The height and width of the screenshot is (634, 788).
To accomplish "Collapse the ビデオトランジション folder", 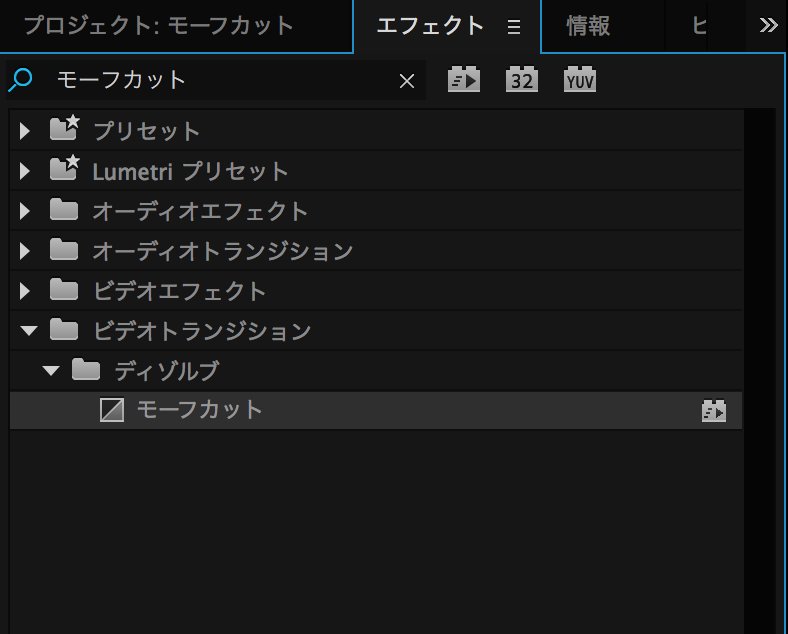I will point(27,331).
